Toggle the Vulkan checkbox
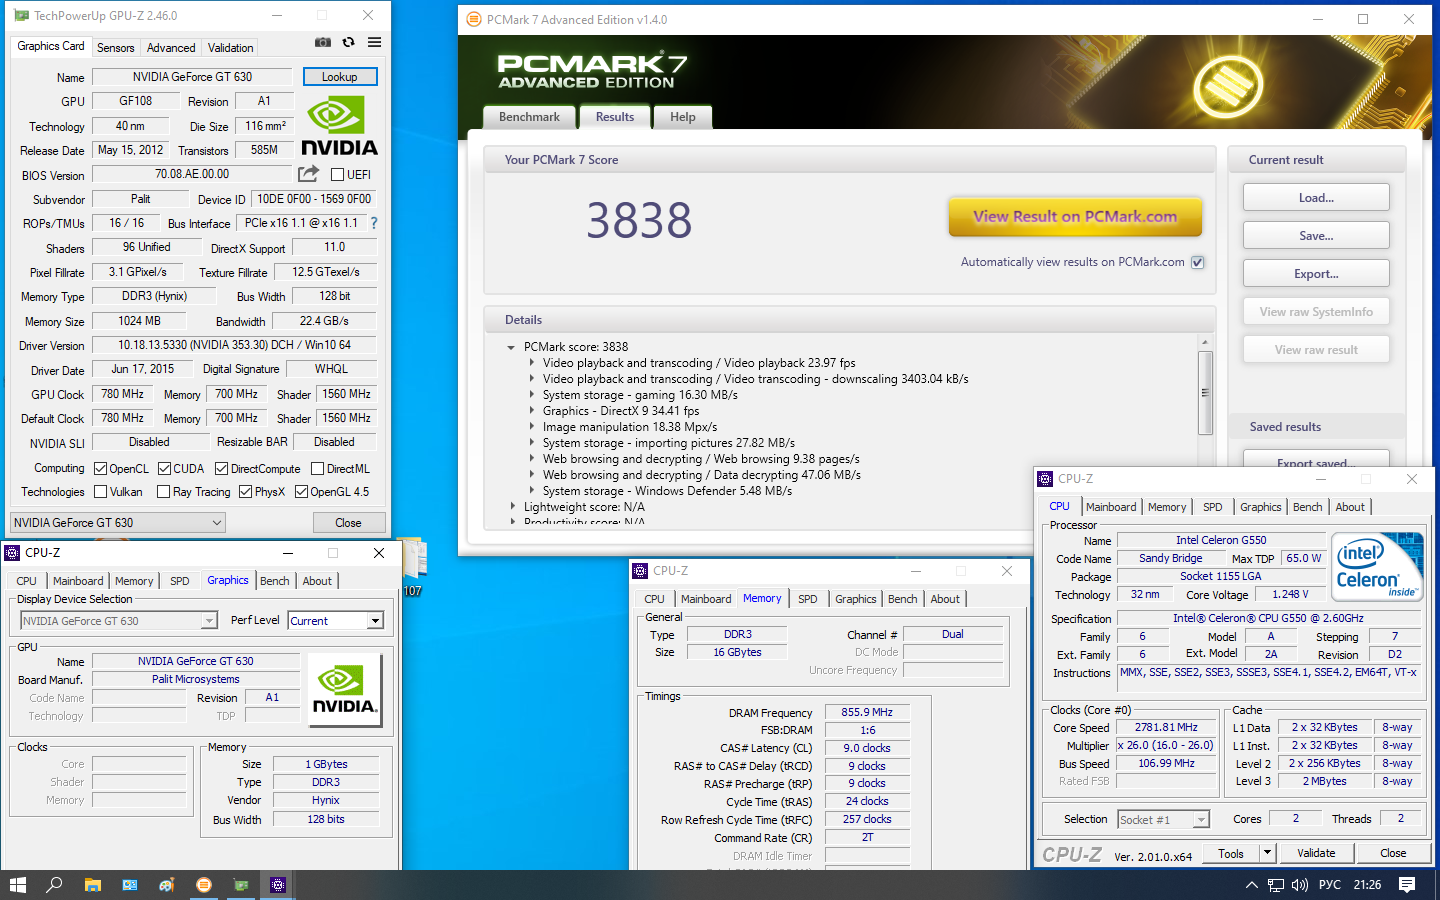Image resolution: width=1440 pixels, height=900 pixels. click(100, 492)
